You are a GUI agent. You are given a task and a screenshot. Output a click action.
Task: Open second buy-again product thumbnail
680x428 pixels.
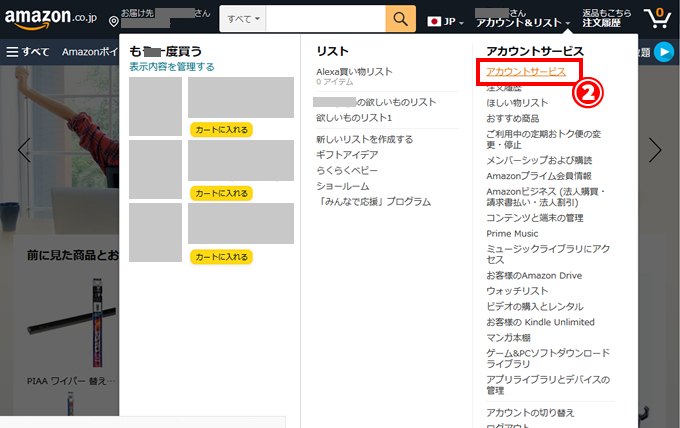tap(155, 170)
